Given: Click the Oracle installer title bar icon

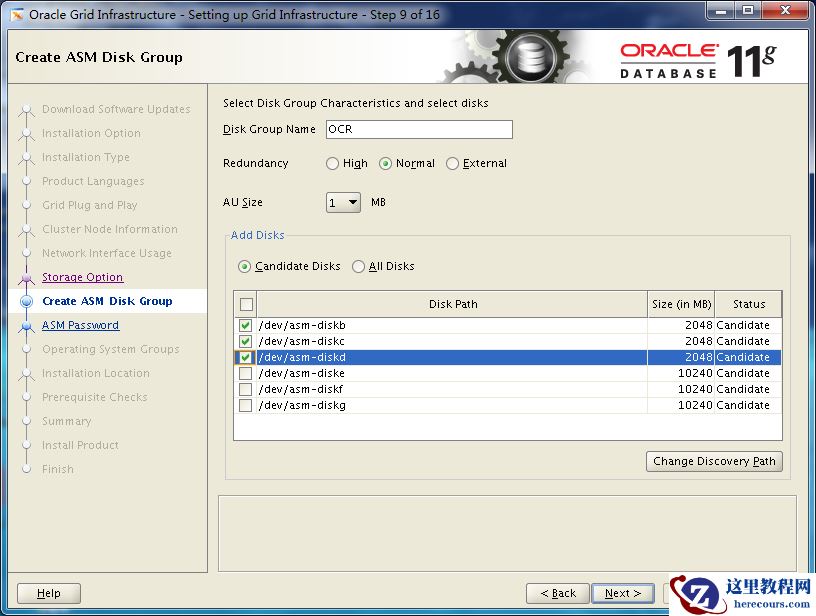Looking at the screenshot, I should pos(17,15).
